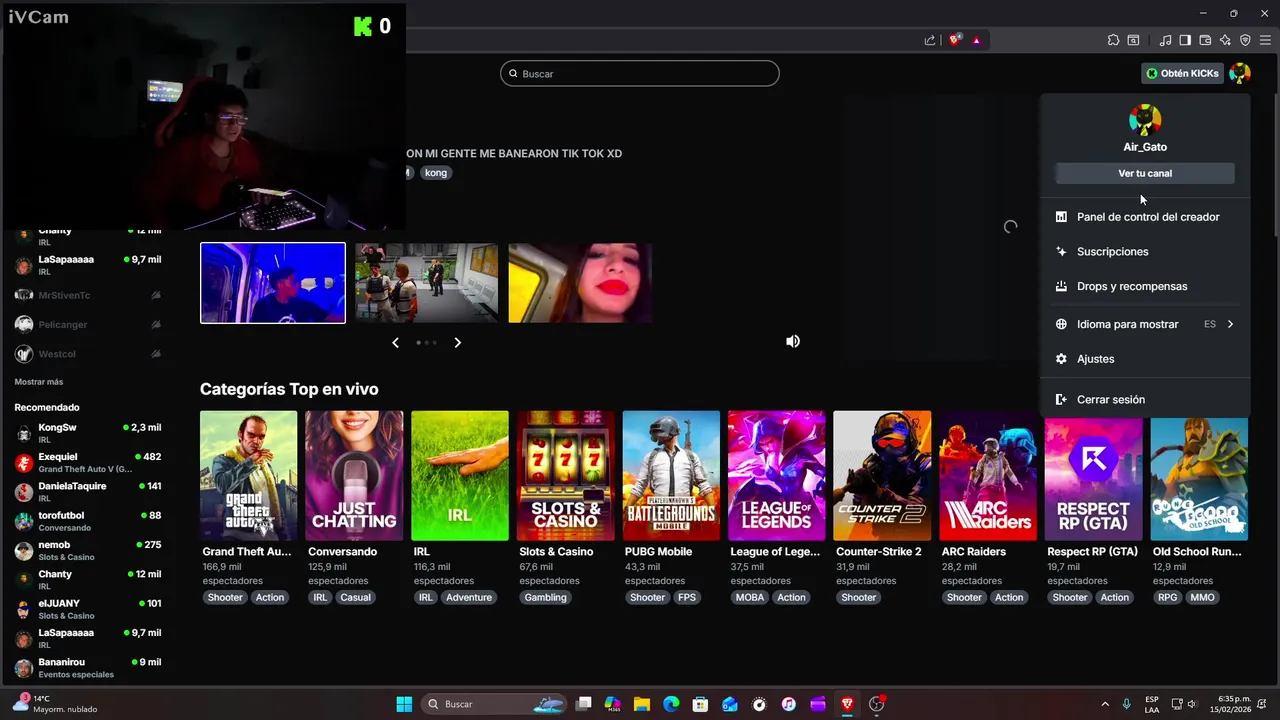Screen dimensions: 1280x720
Task: Click Shooter tag under Grand Theft Auto
Action: [225, 597]
